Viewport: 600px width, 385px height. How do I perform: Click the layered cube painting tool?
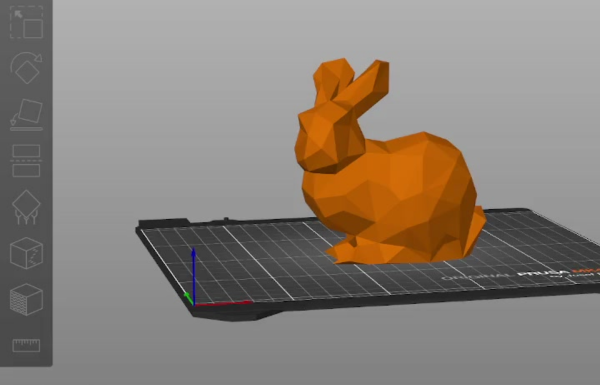[26, 300]
